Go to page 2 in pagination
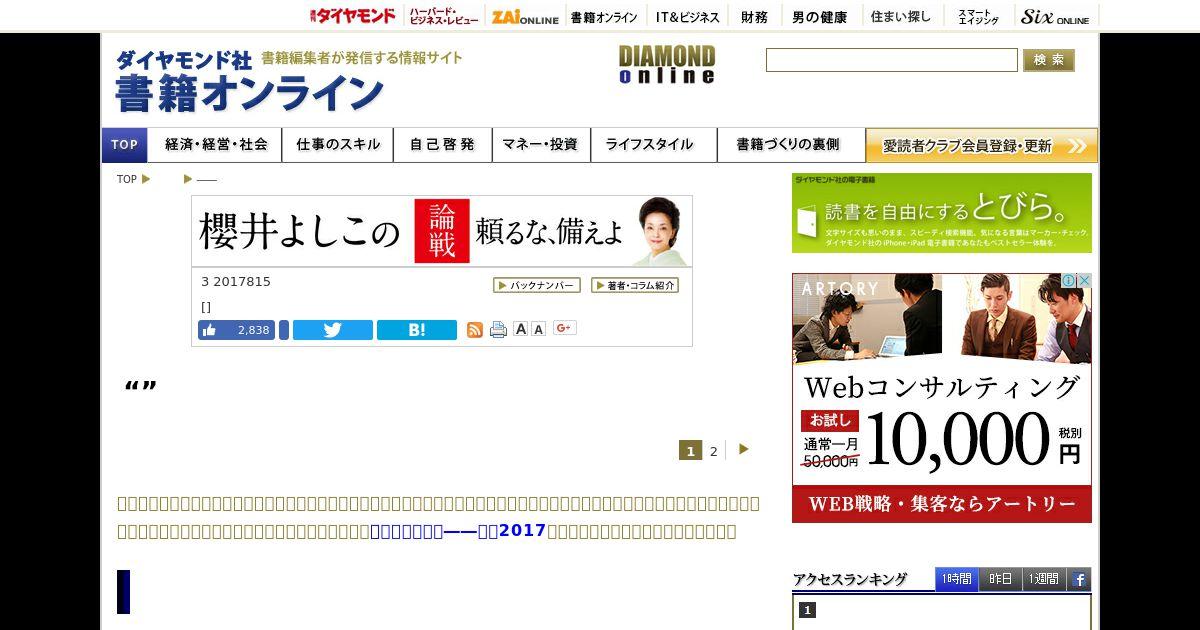Viewport: 1200px width, 630px height. pos(713,451)
